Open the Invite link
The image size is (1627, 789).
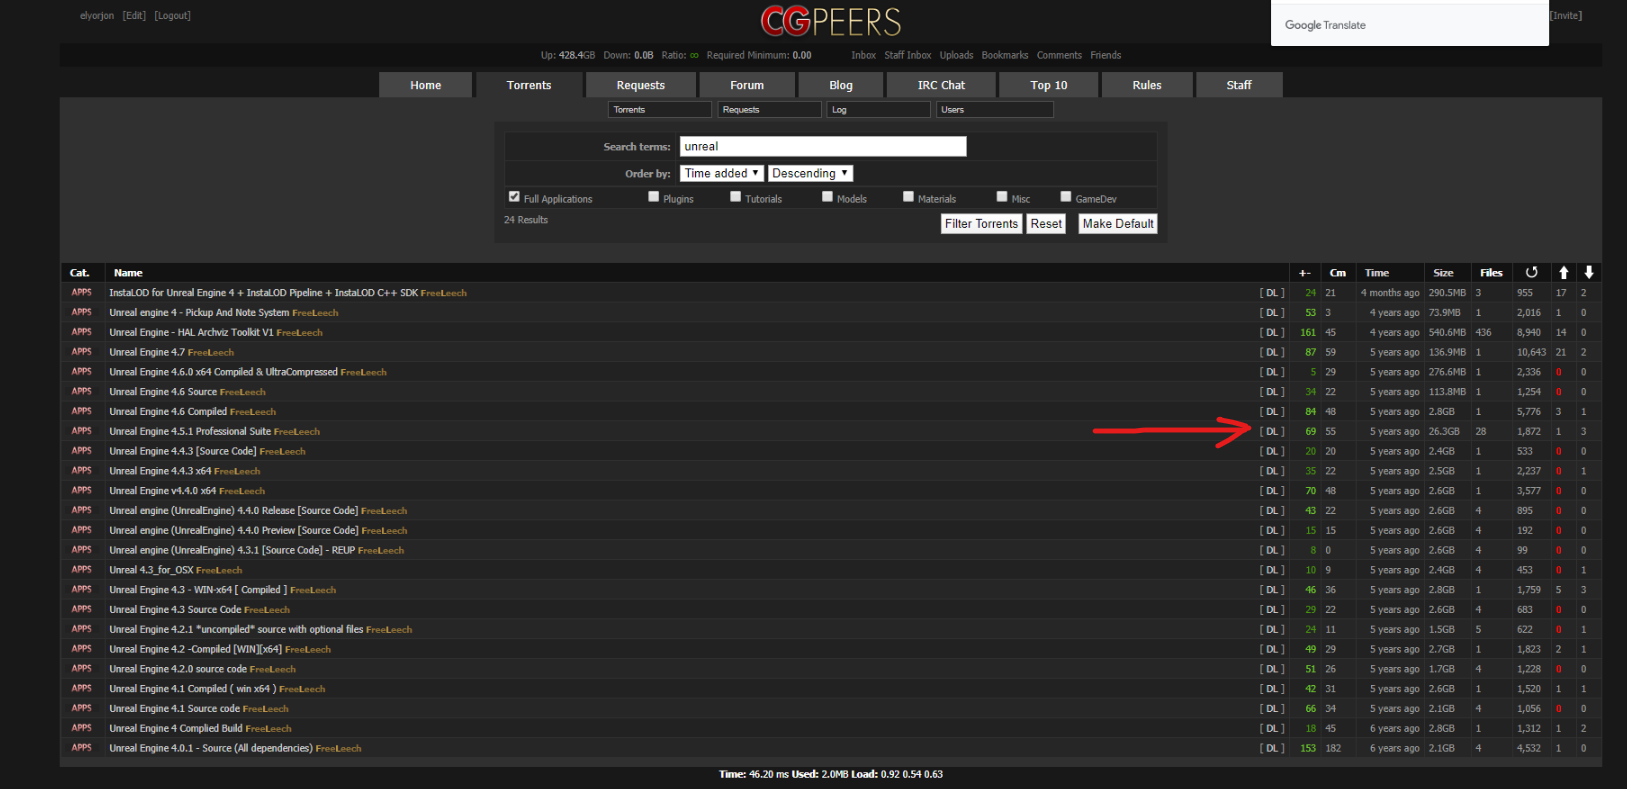1566,15
